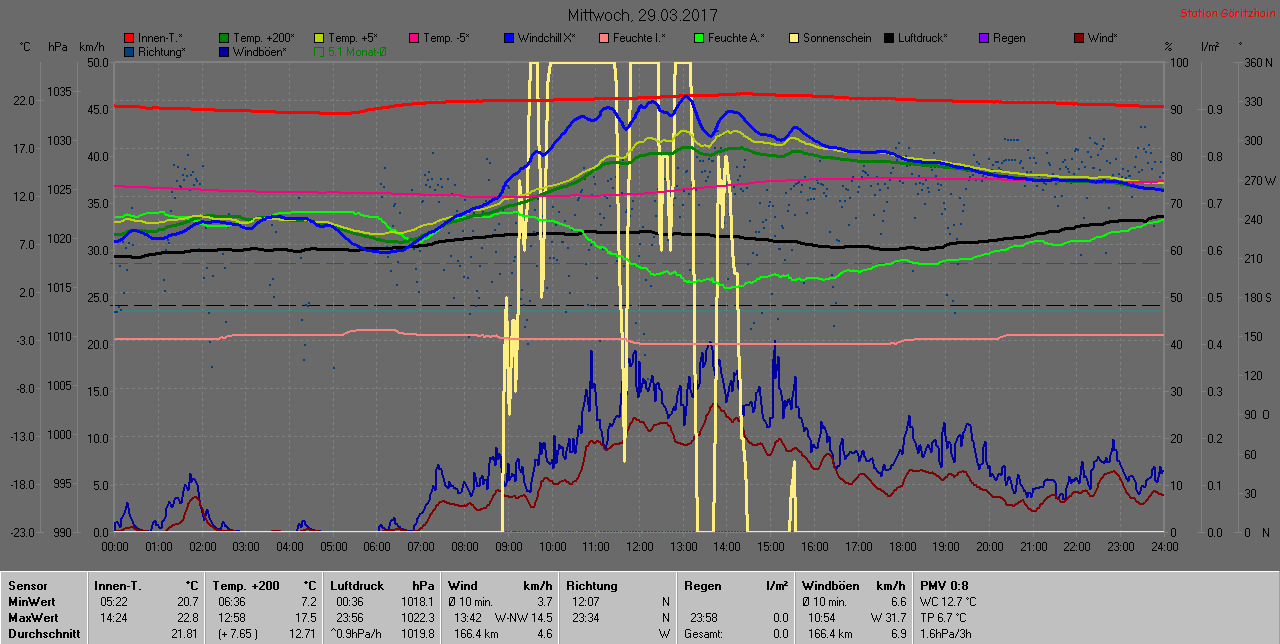Select the Luftdruck* legend label
This screenshot has height=644, width=1280.
(923, 38)
